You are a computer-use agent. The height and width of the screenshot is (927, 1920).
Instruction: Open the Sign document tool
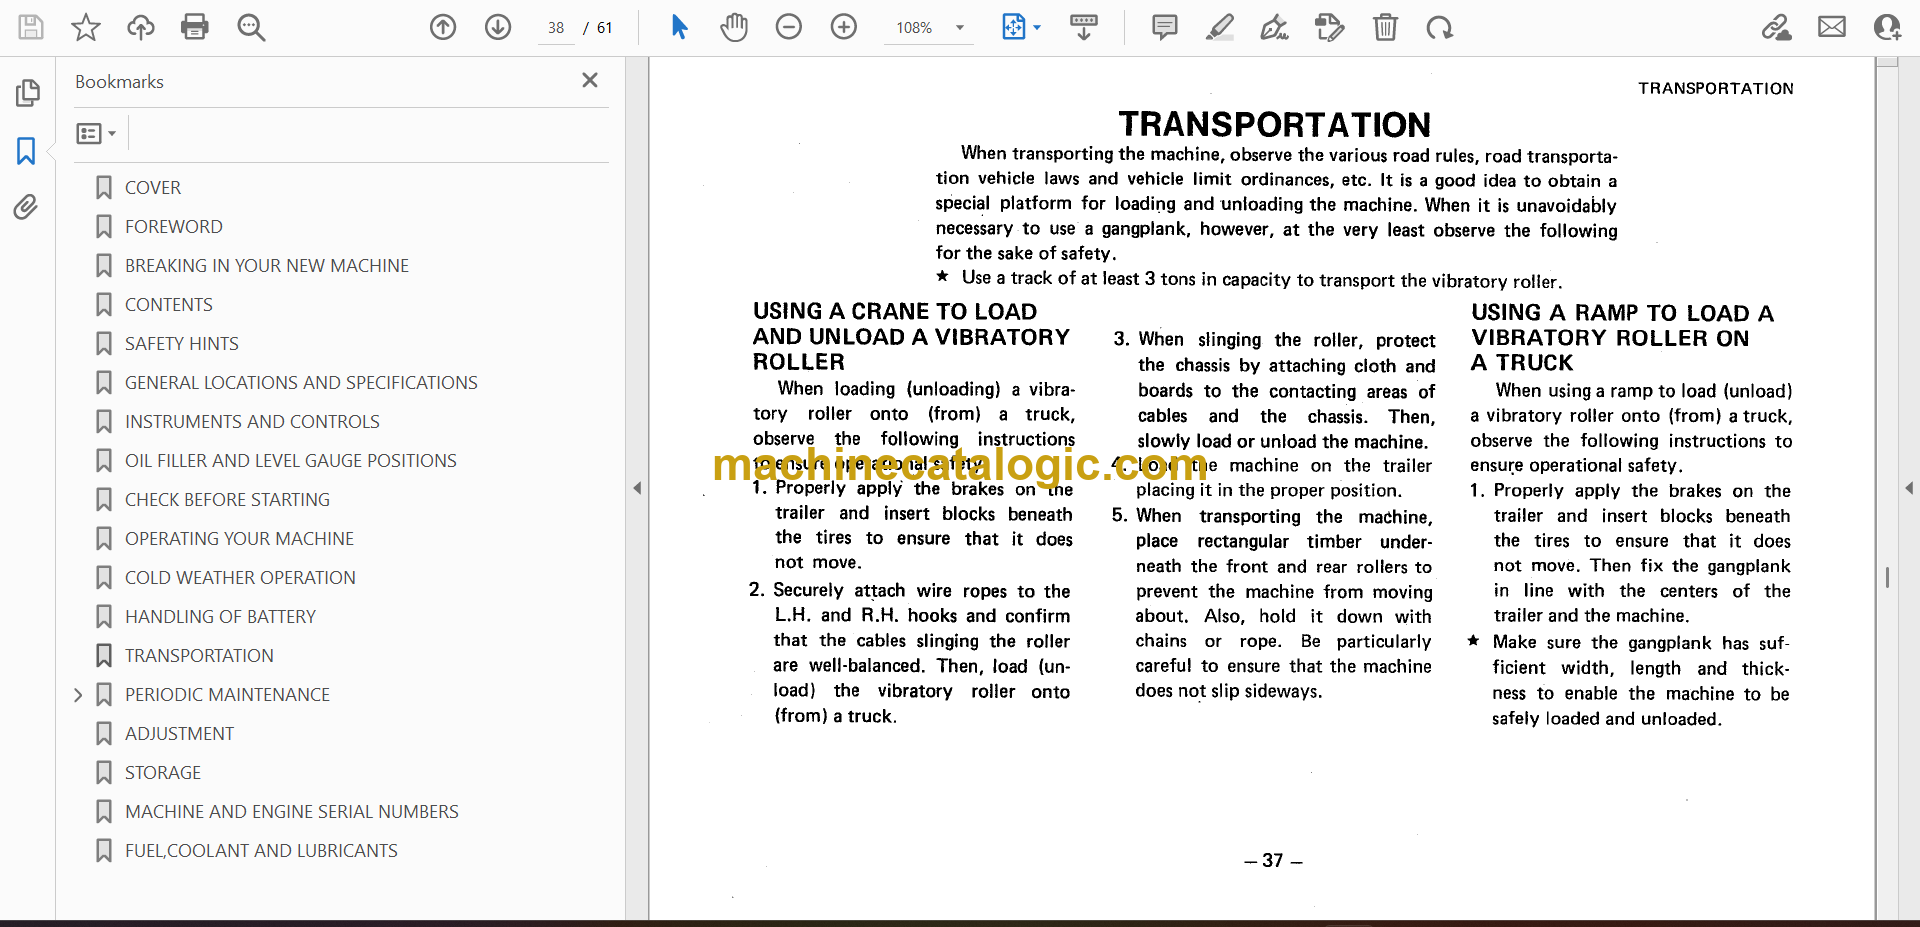tap(1275, 27)
